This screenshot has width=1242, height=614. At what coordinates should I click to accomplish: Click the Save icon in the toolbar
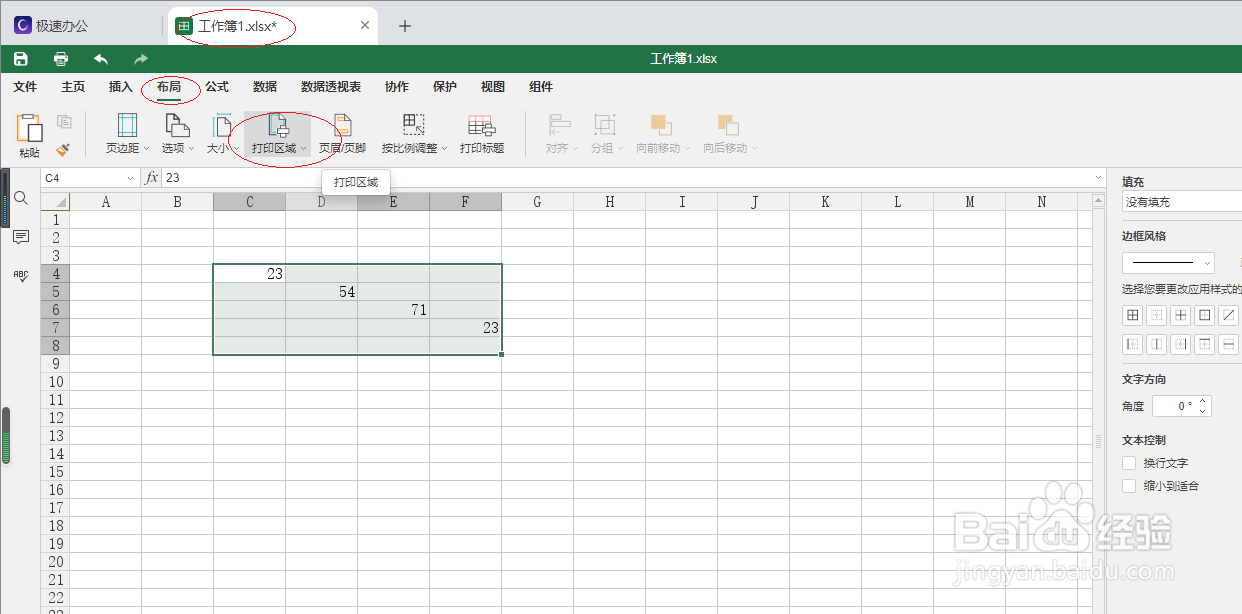(x=21, y=58)
